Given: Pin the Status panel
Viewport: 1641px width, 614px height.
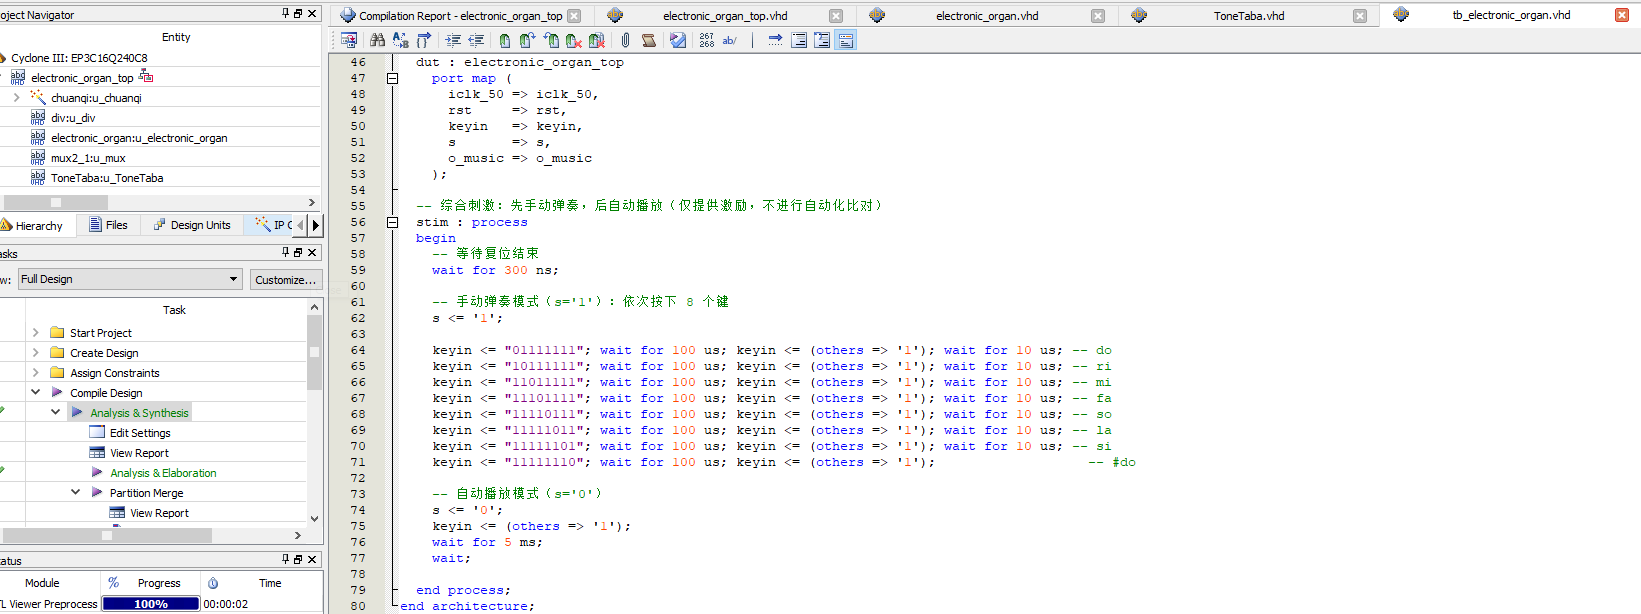Looking at the screenshot, I should point(286,560).
